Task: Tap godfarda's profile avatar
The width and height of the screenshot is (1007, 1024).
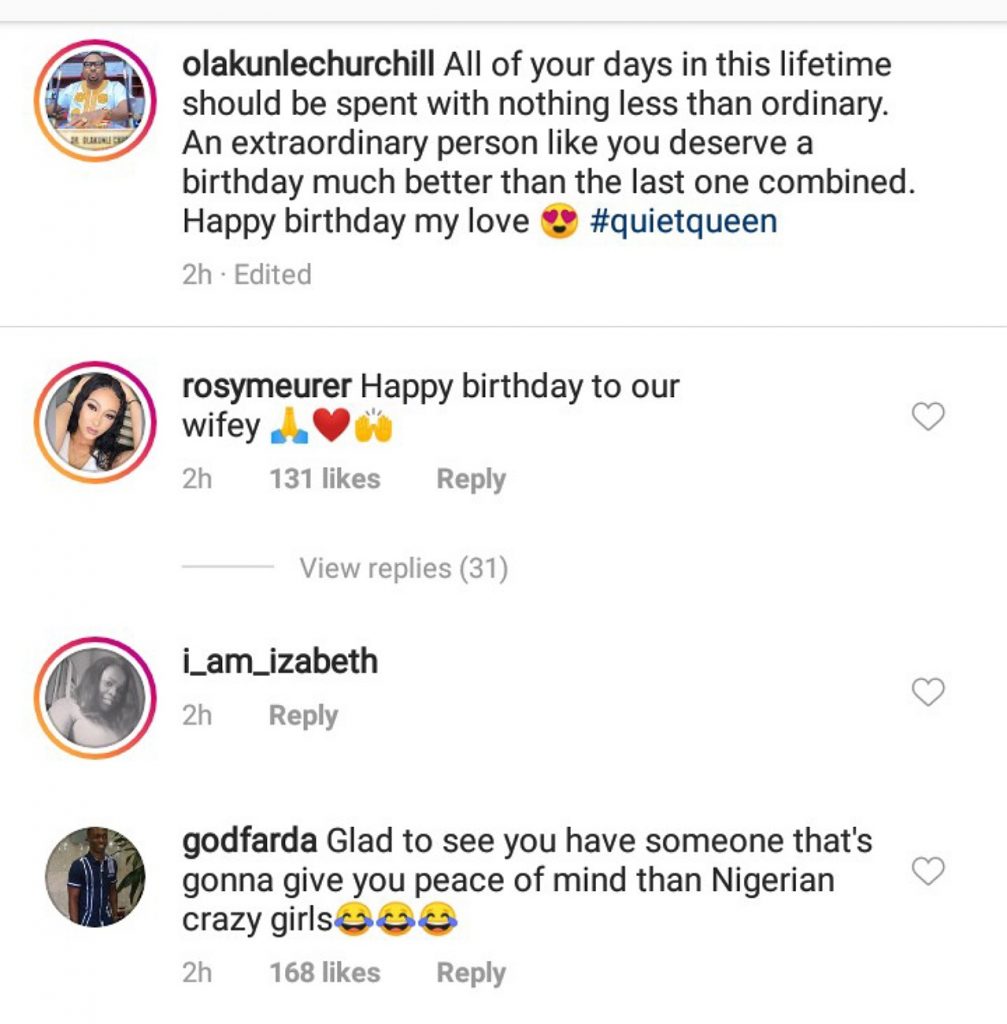Action: coord(96,876)
